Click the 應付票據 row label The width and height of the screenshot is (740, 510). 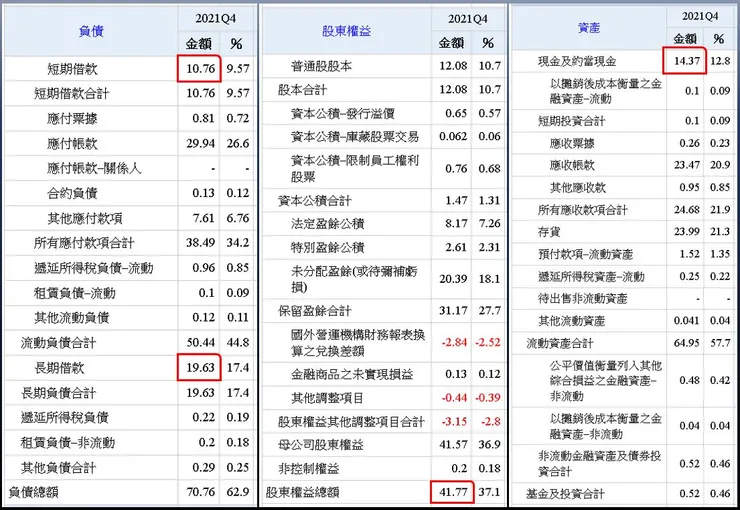click(x=72, y=118)
